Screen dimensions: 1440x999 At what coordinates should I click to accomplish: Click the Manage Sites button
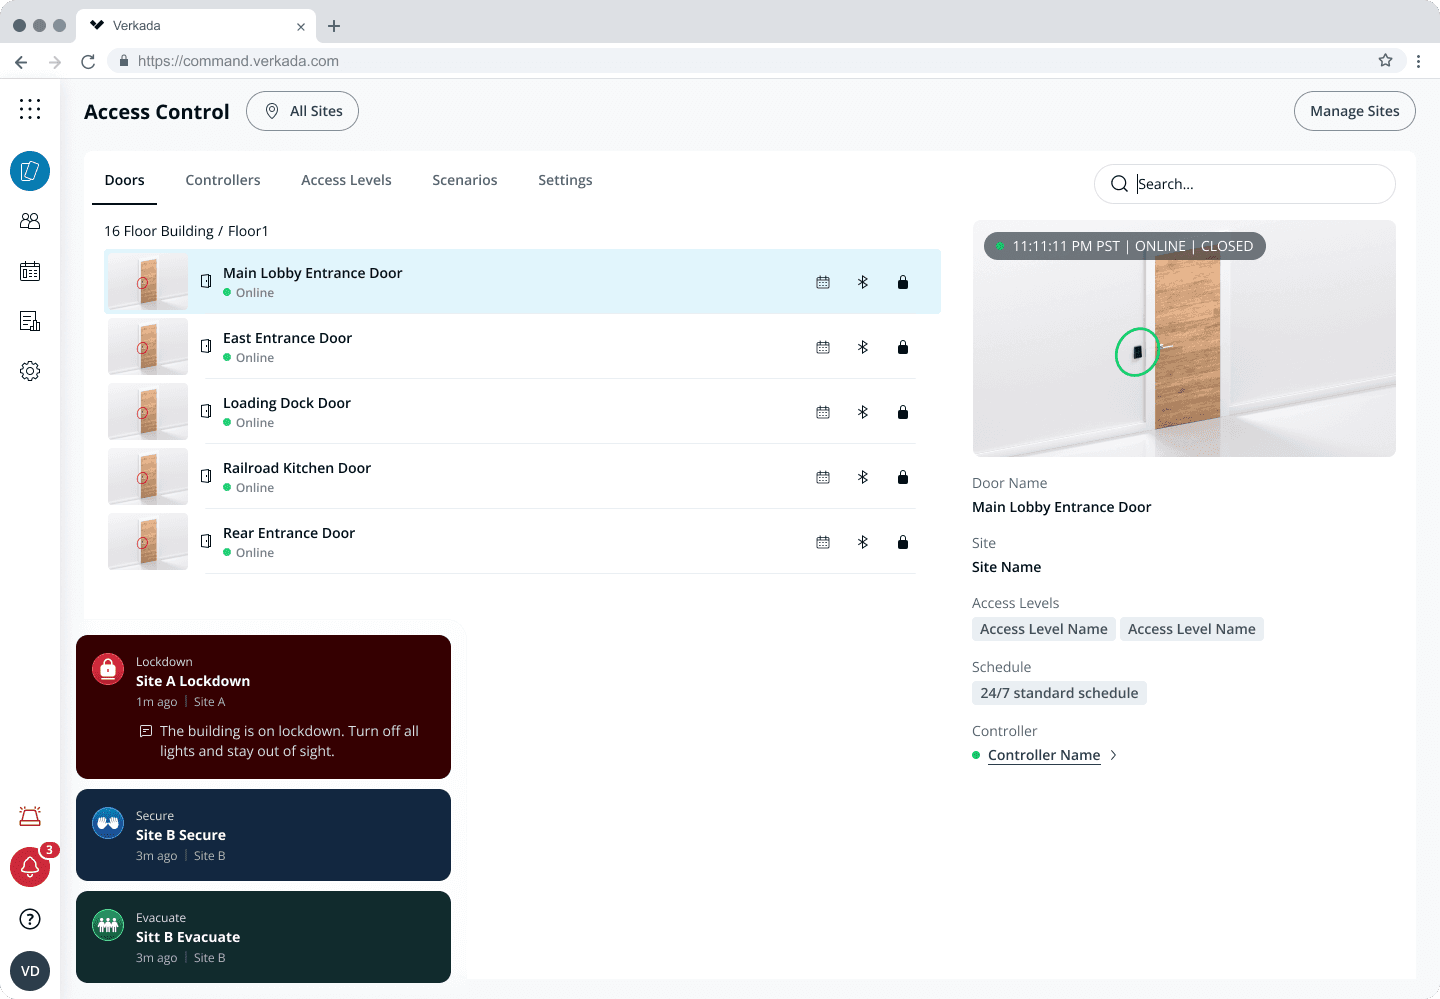(x=1355, y=111)
